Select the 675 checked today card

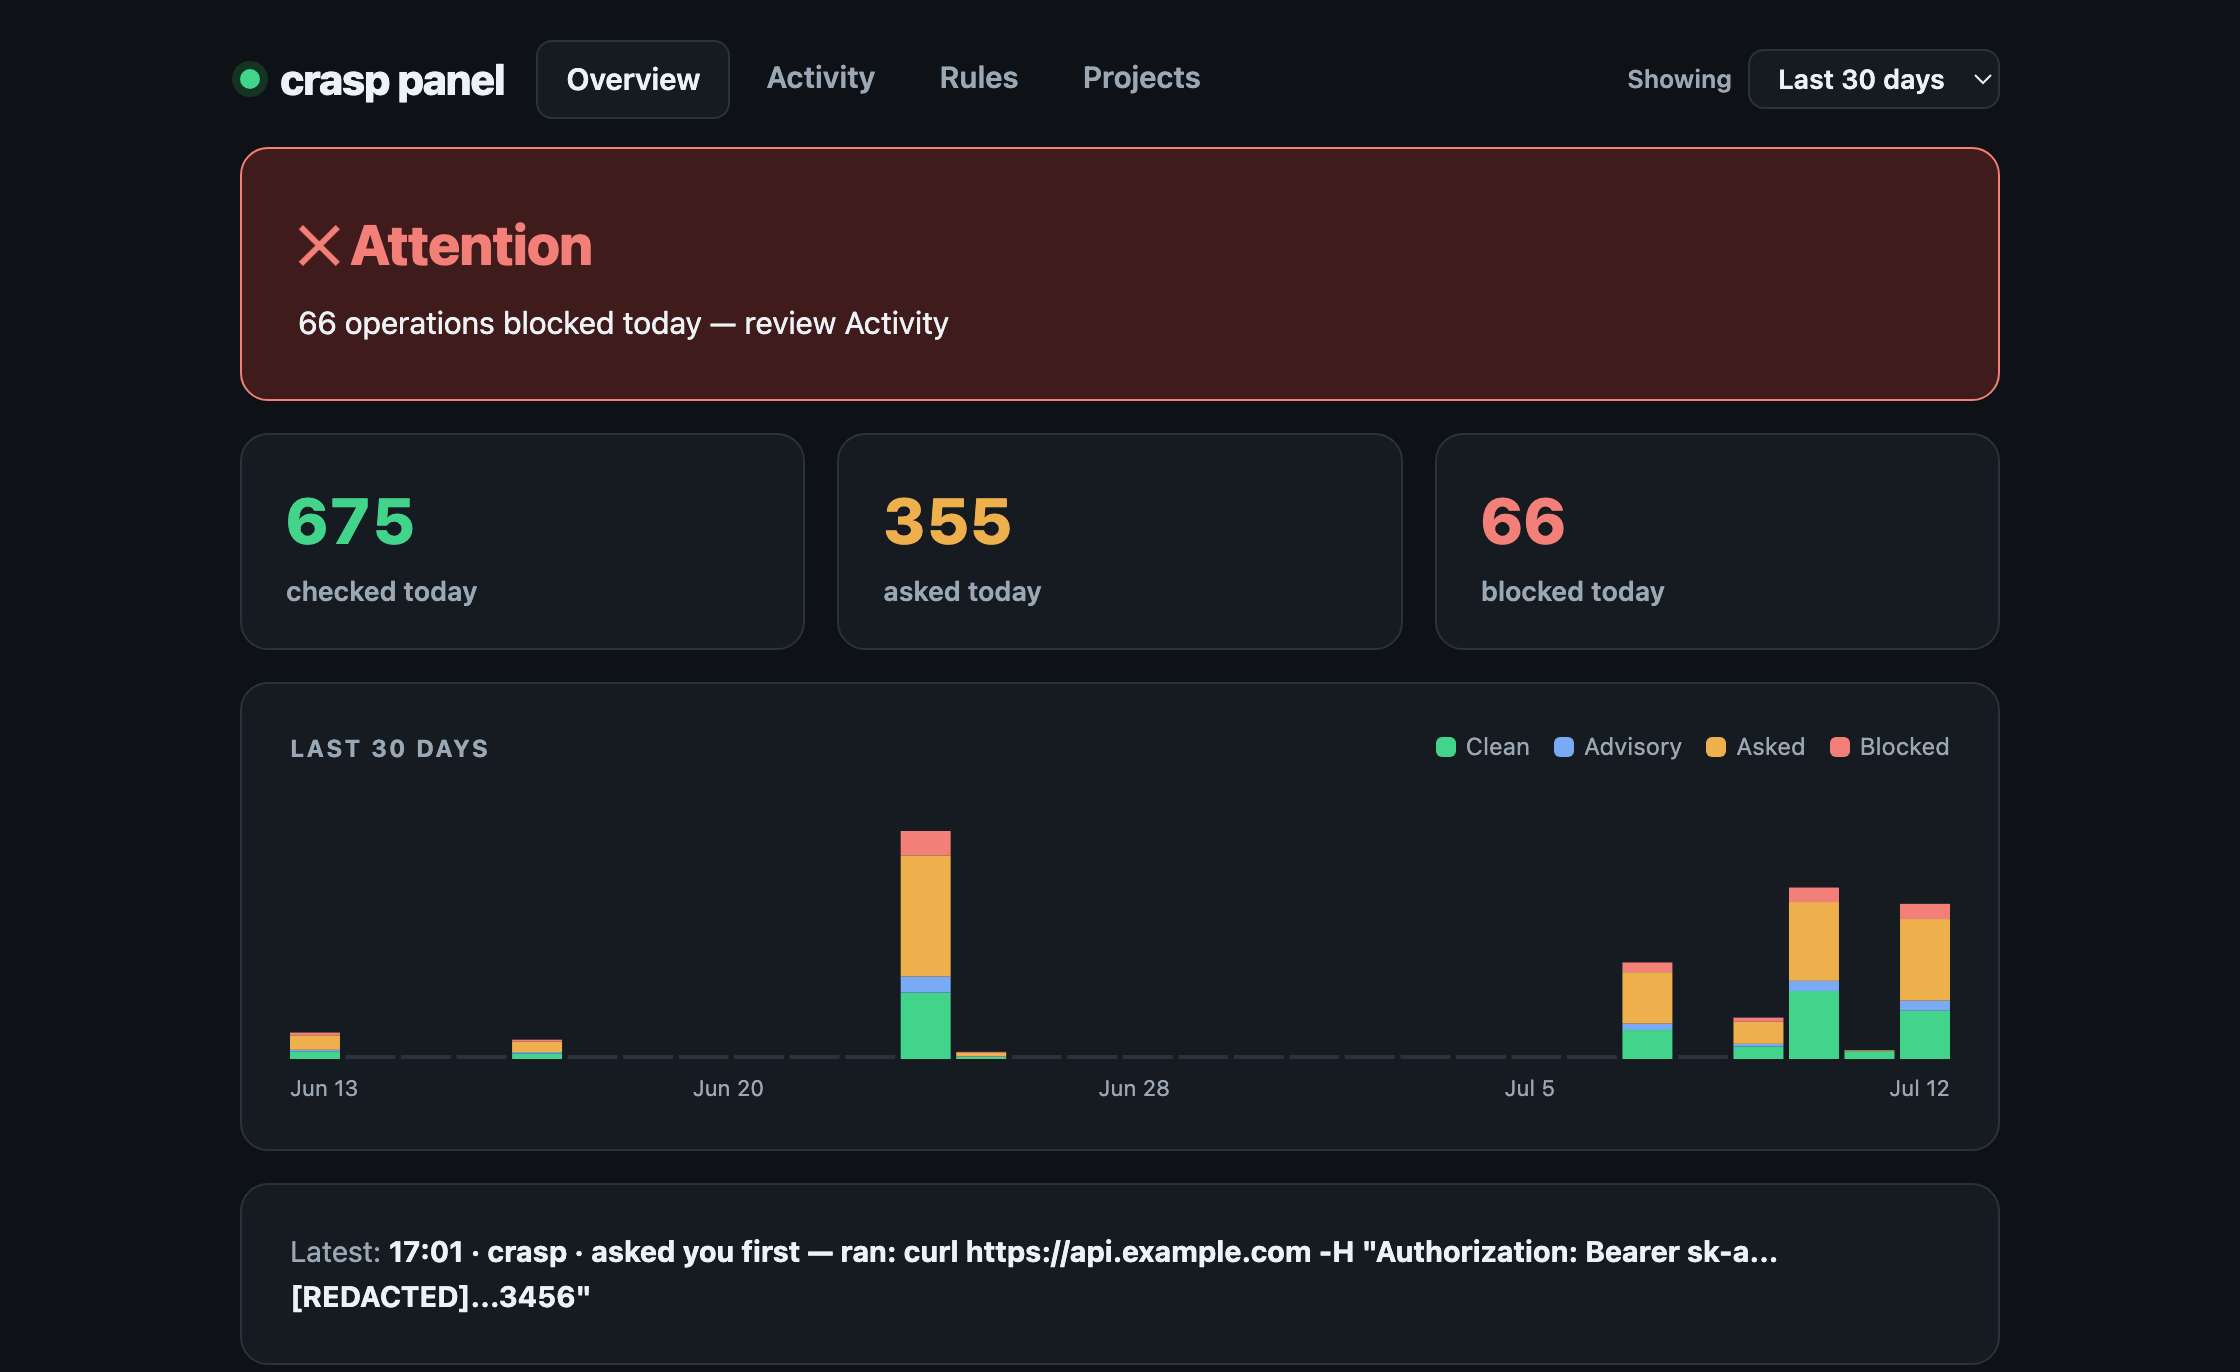[522, 541]
